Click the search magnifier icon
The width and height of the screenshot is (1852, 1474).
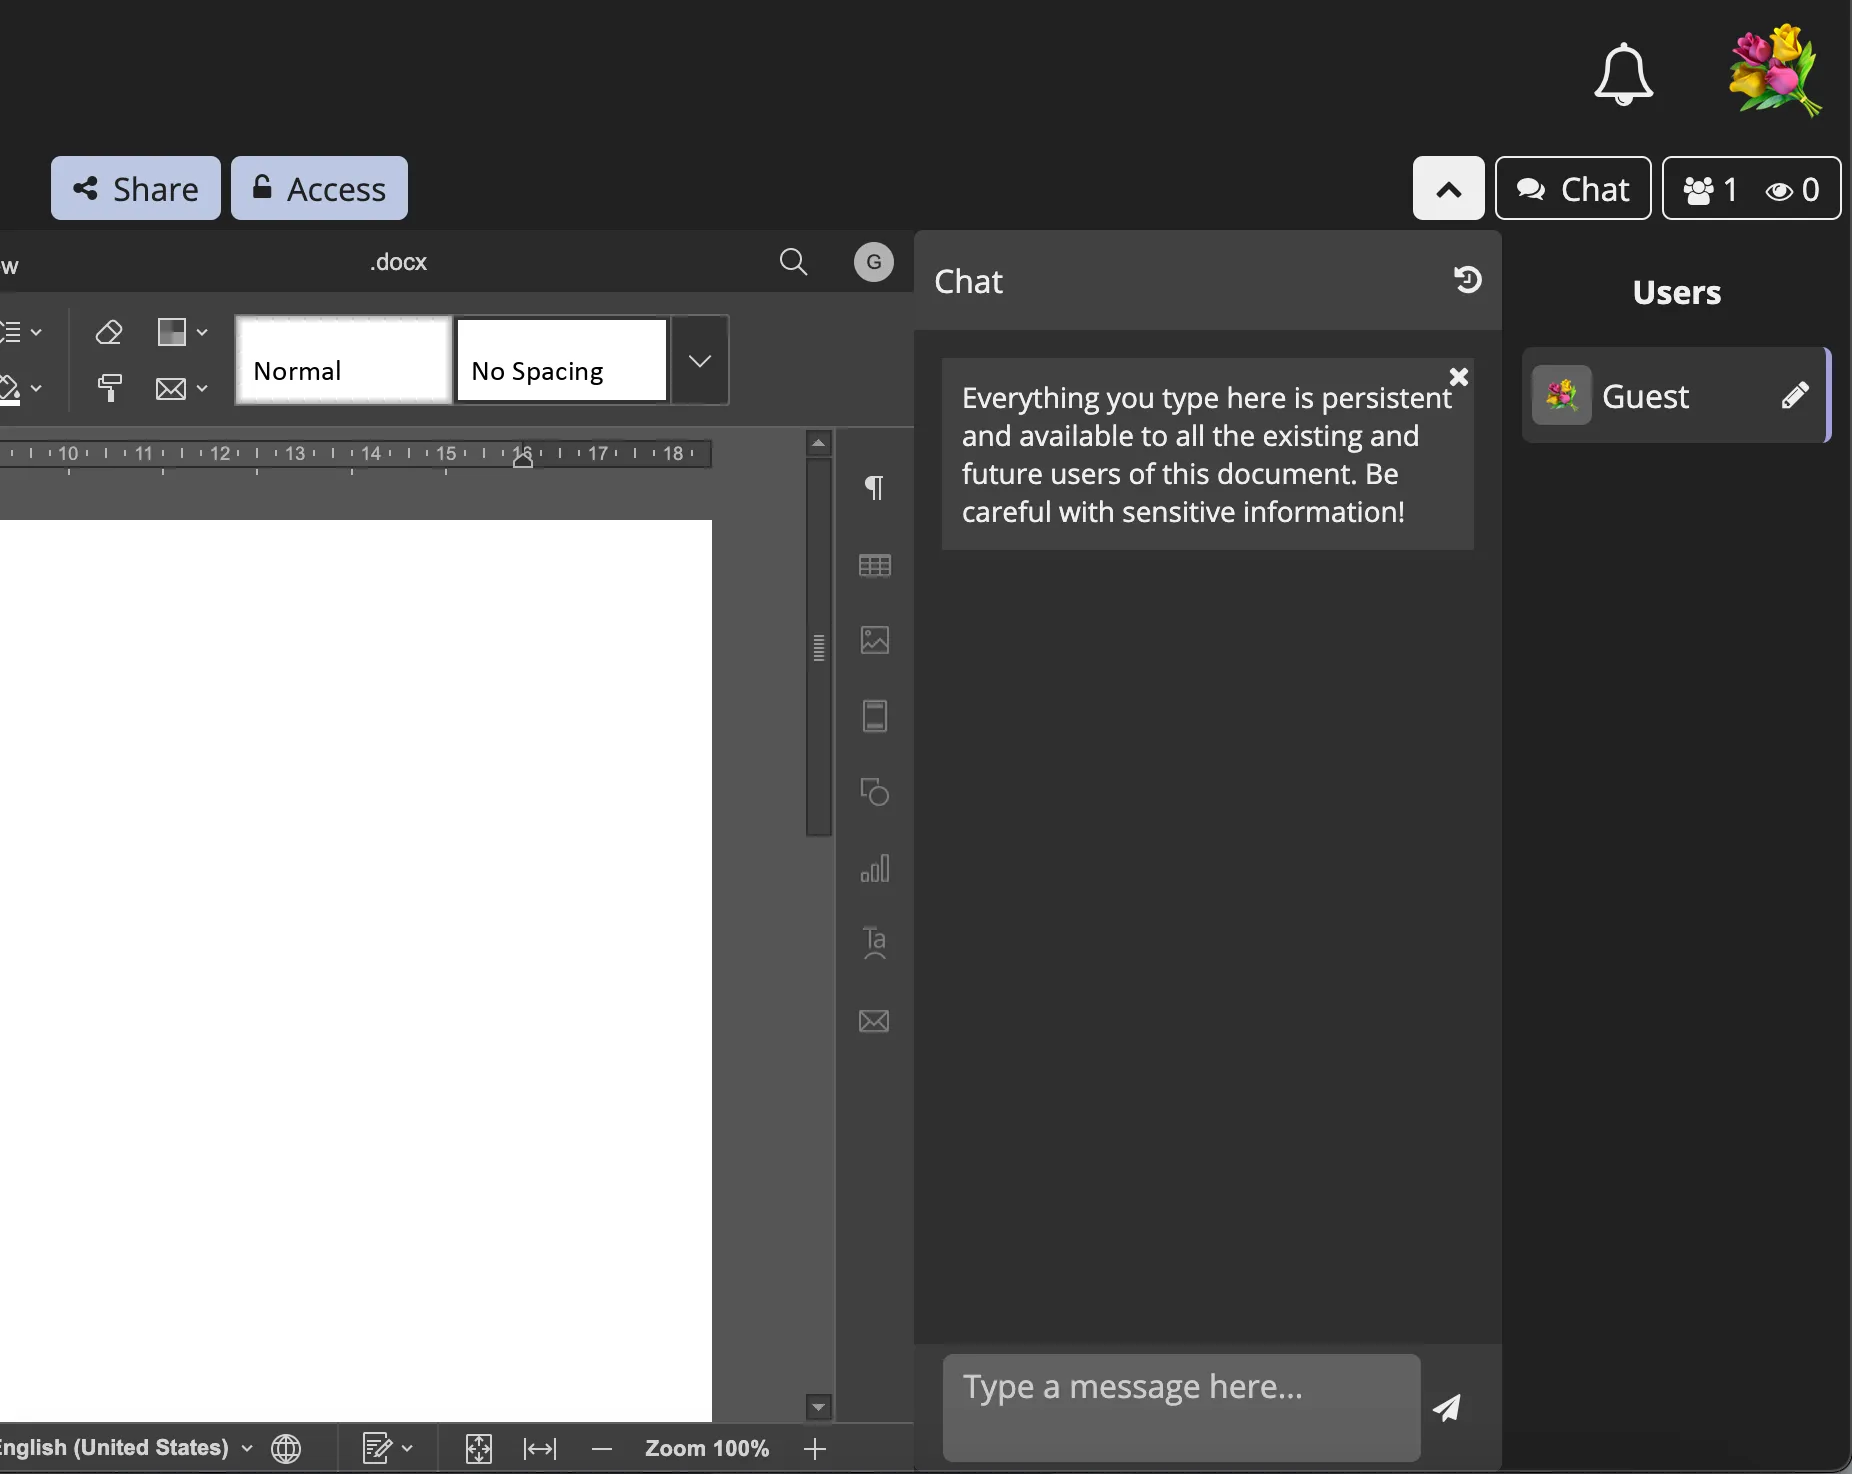point(793,262)
